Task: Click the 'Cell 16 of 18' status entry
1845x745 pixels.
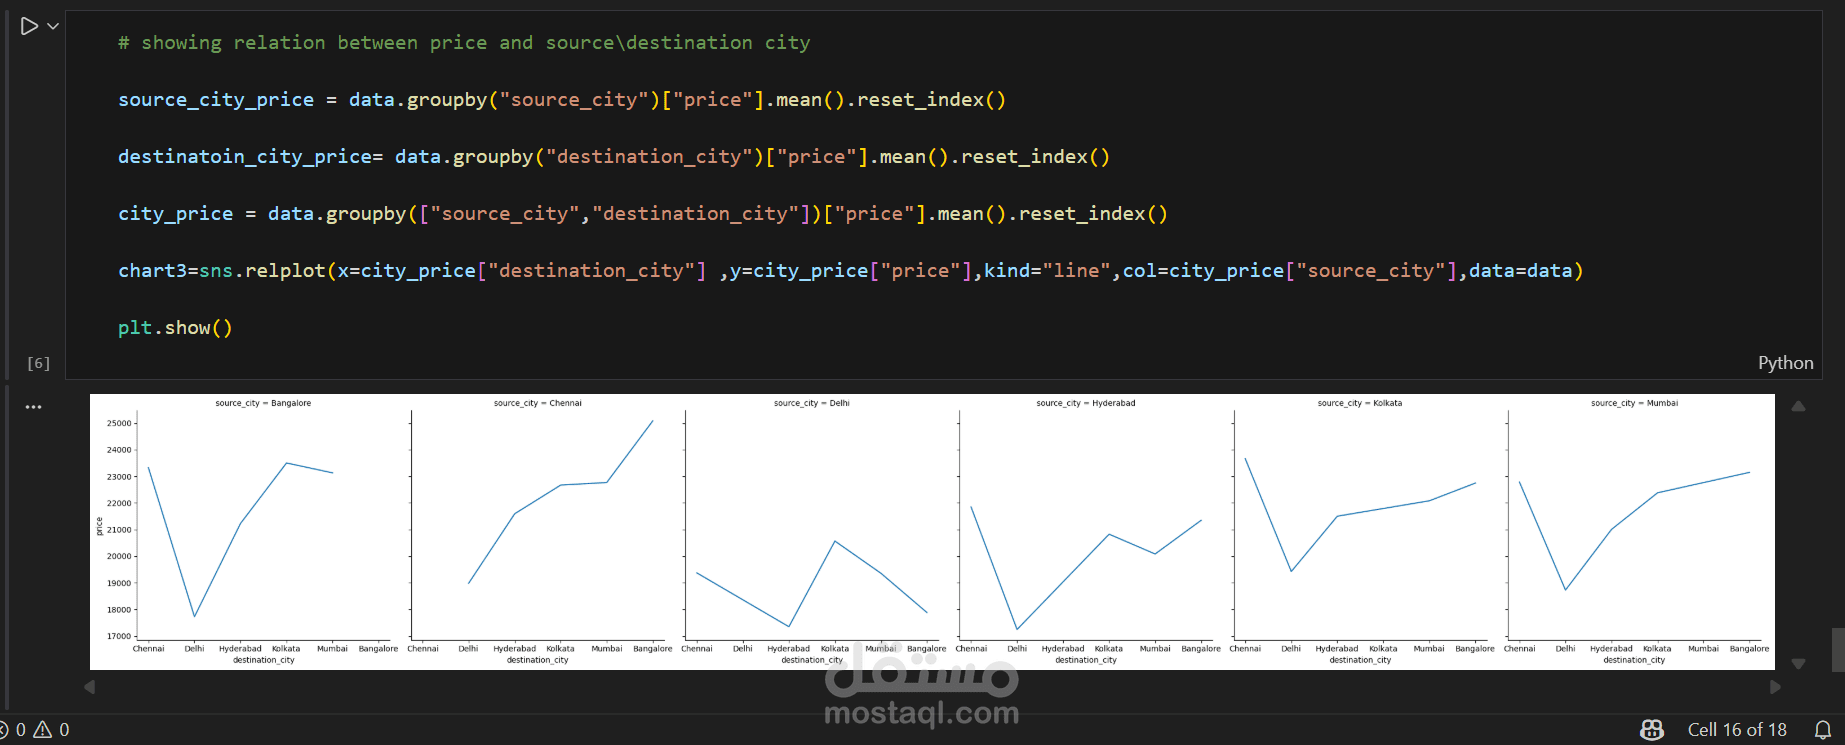Action: 1737,730
